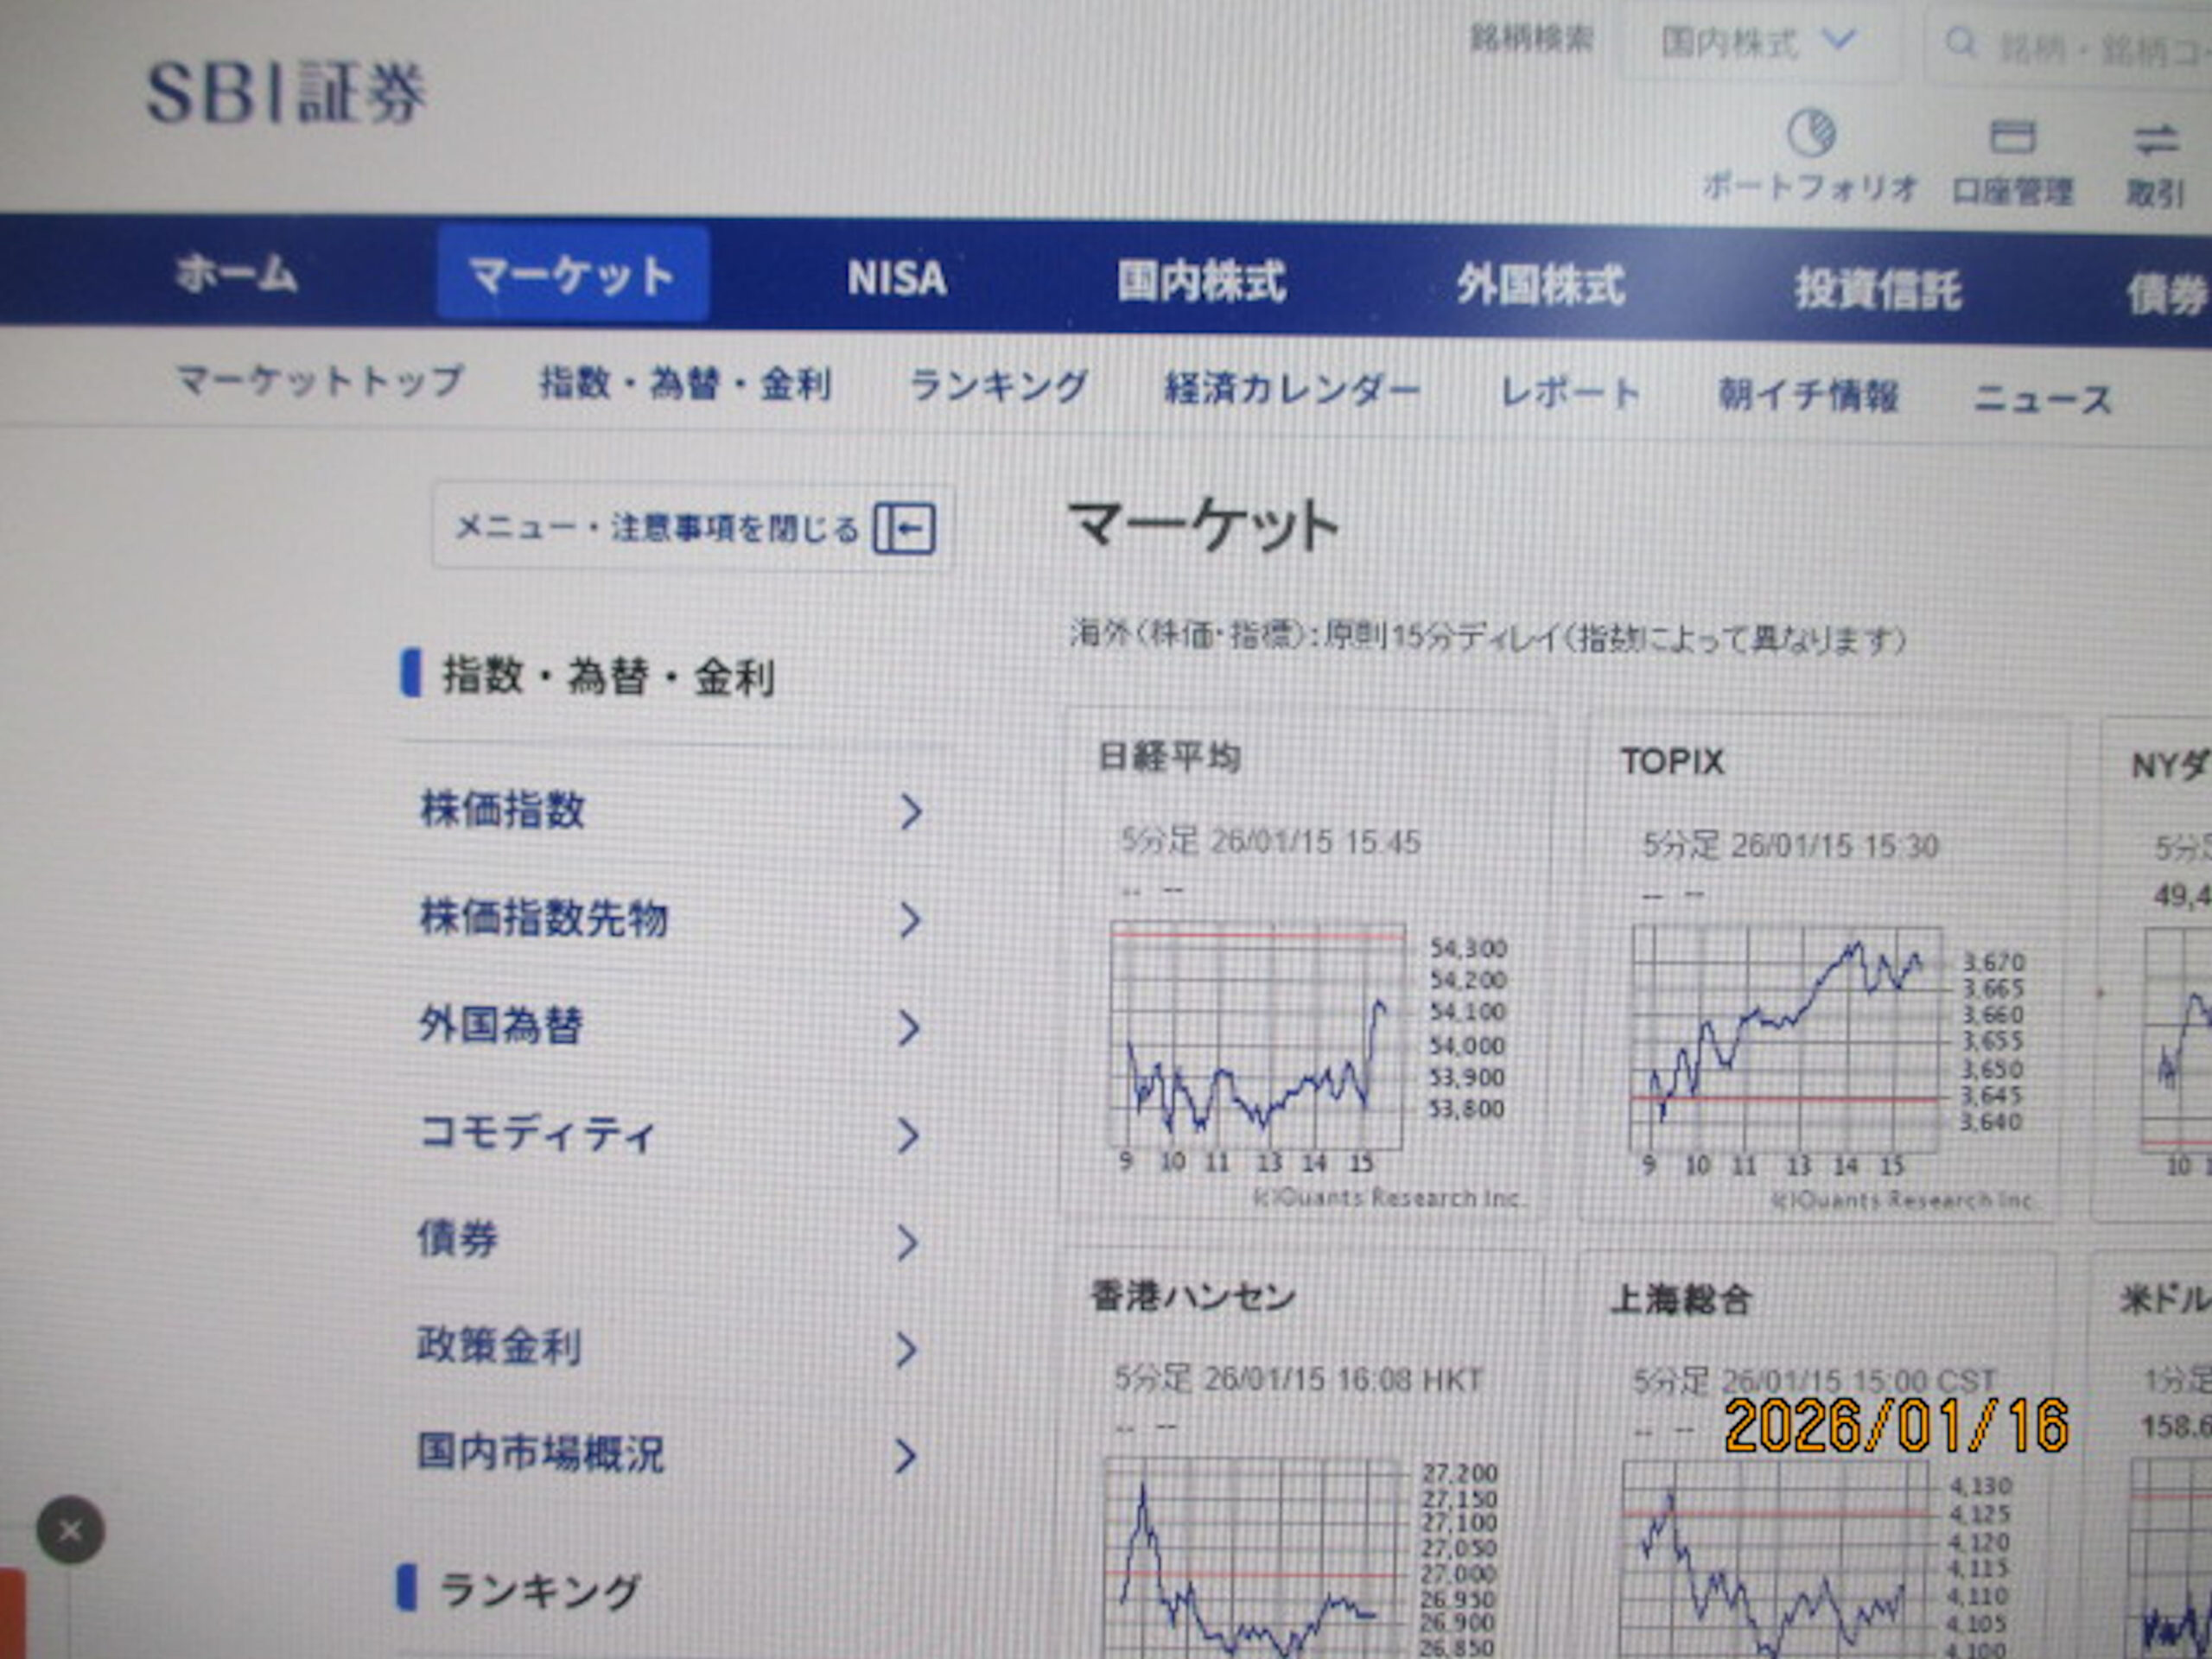Screen dimensions: 2212x1659
Task: Click the 朝イチ情報 link
Action: (1808, 396)
